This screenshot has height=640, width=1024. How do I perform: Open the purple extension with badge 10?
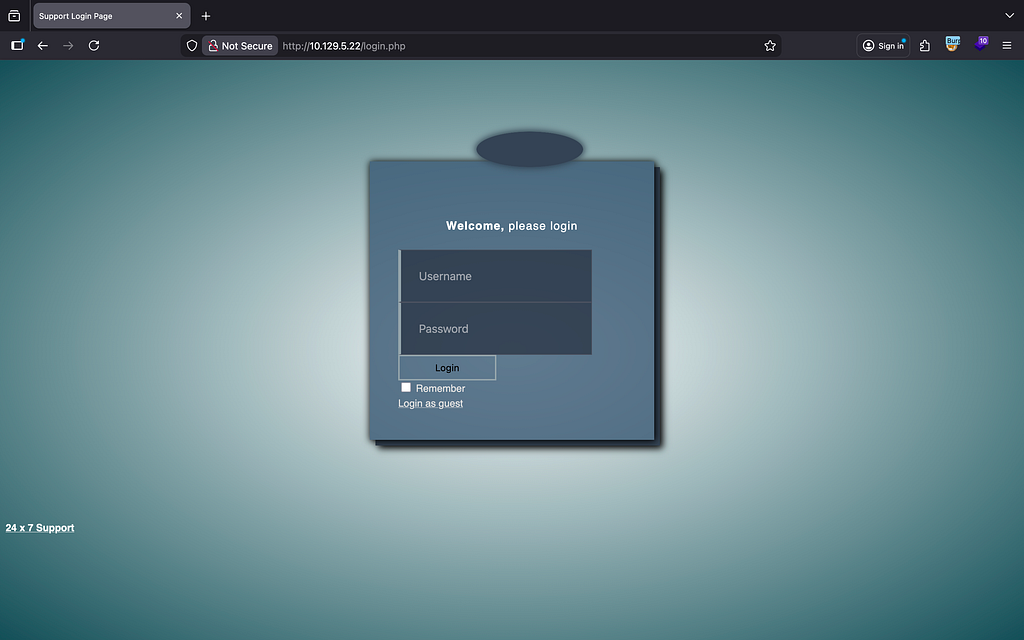(x=981, y=44)
